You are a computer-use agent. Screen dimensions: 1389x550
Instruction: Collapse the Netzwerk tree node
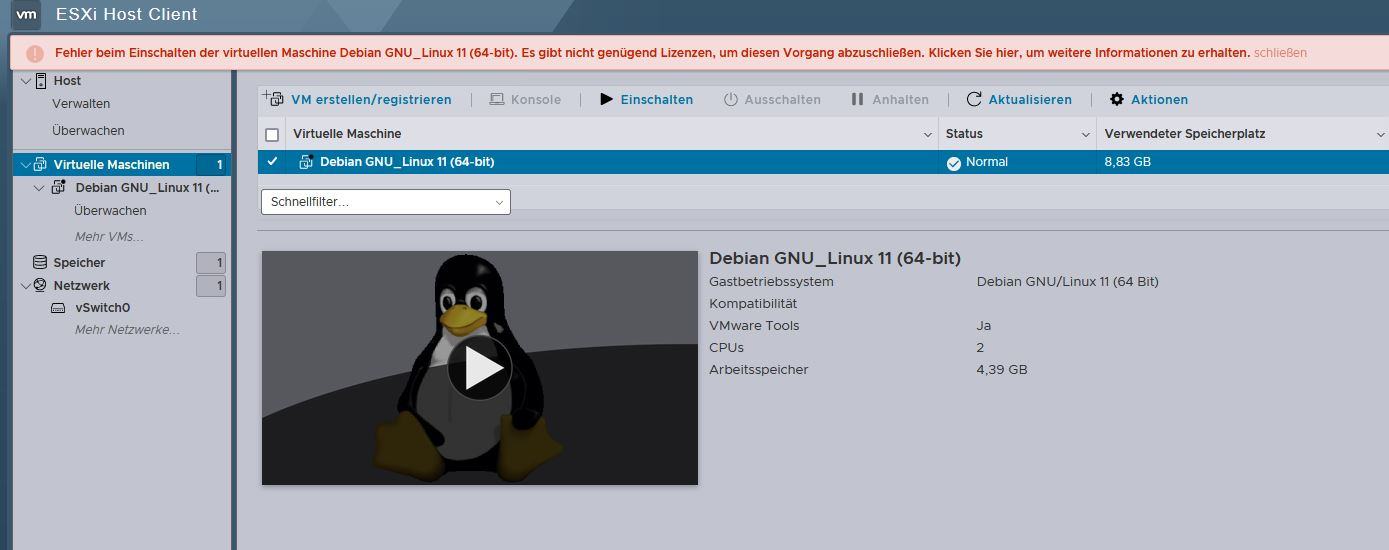click(x=26, y=286)
